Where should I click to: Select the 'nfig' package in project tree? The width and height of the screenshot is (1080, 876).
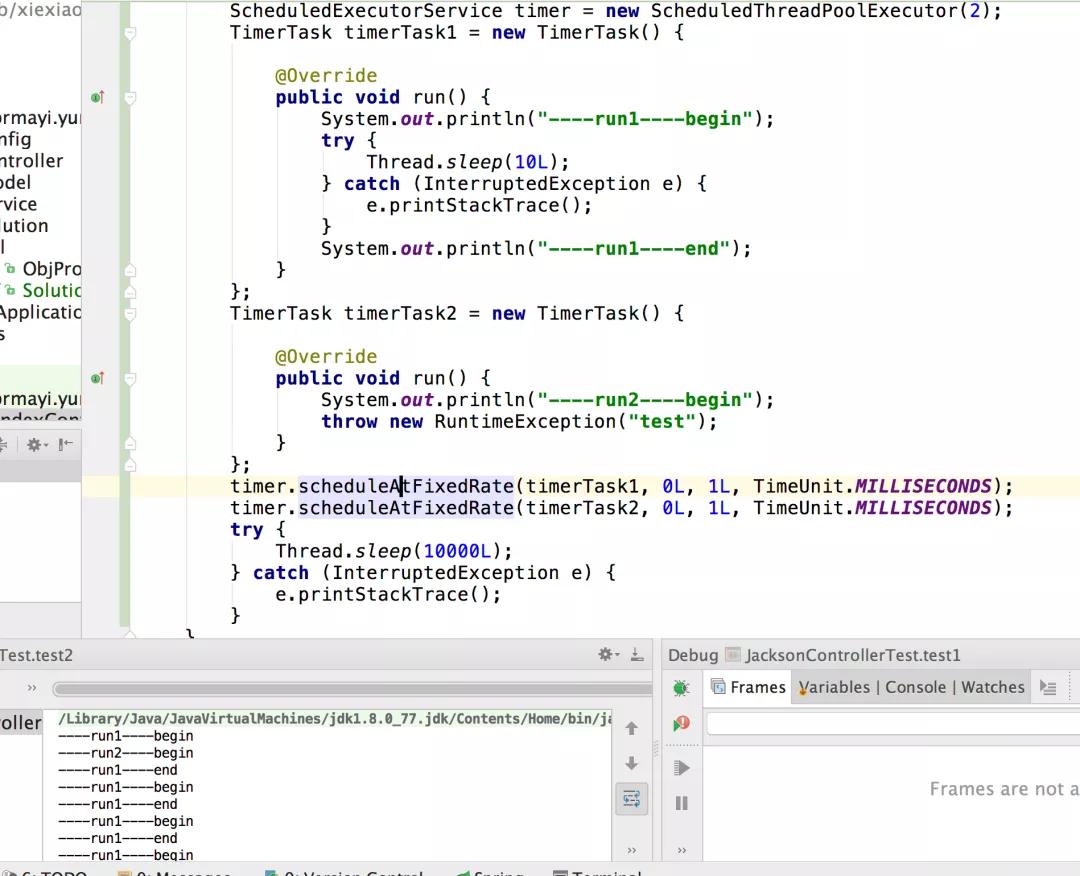(x=16, y=139)
